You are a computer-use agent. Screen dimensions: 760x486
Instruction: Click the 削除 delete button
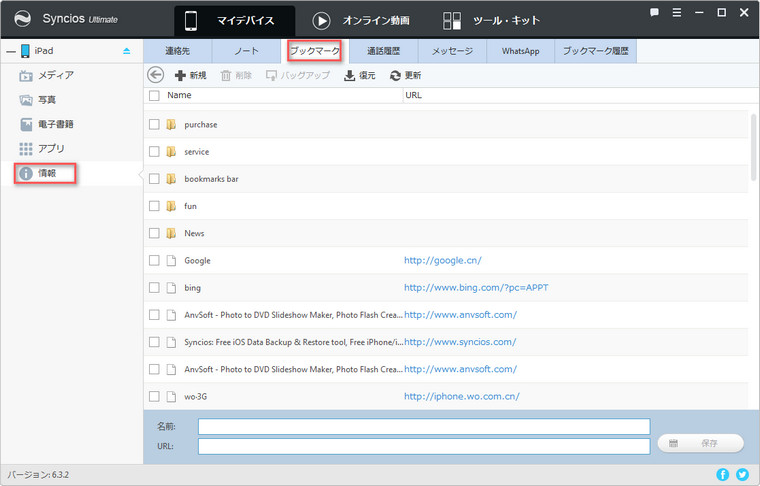point(236,76)
